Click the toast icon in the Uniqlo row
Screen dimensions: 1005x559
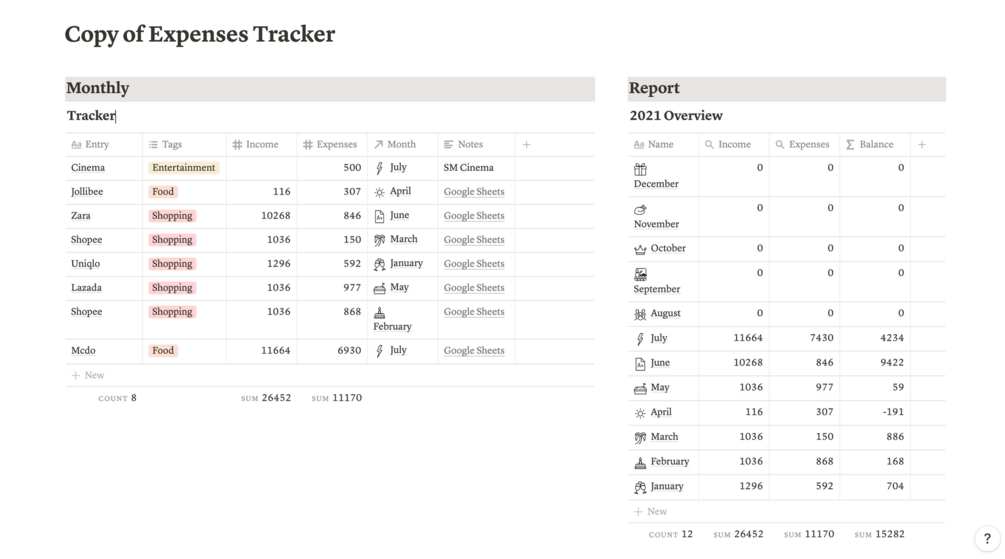click(x=379, y=264)
